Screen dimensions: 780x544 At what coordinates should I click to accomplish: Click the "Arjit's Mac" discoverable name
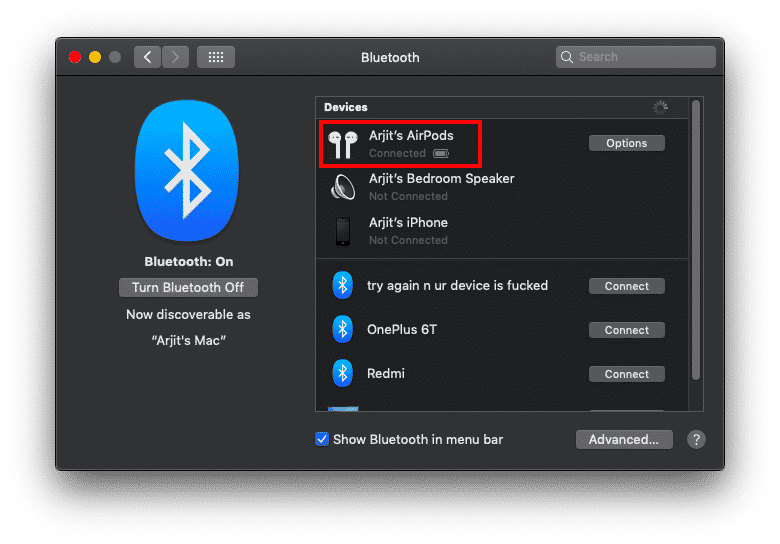189,341
